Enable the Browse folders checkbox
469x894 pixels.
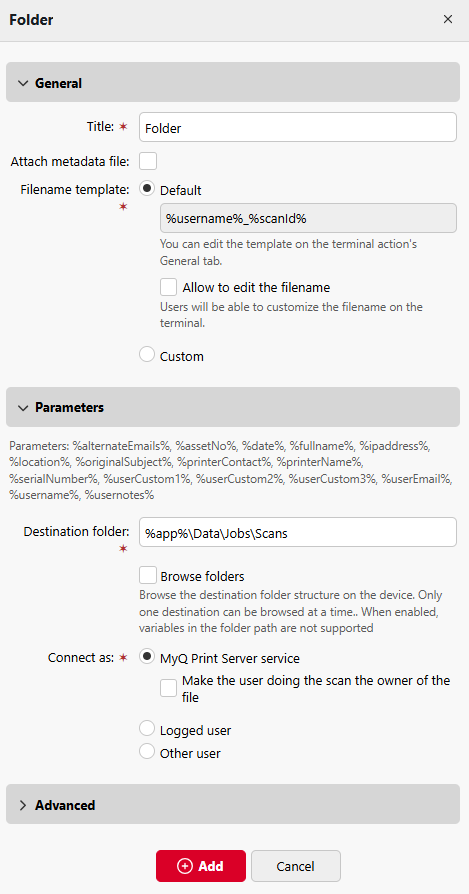point(148,575)
